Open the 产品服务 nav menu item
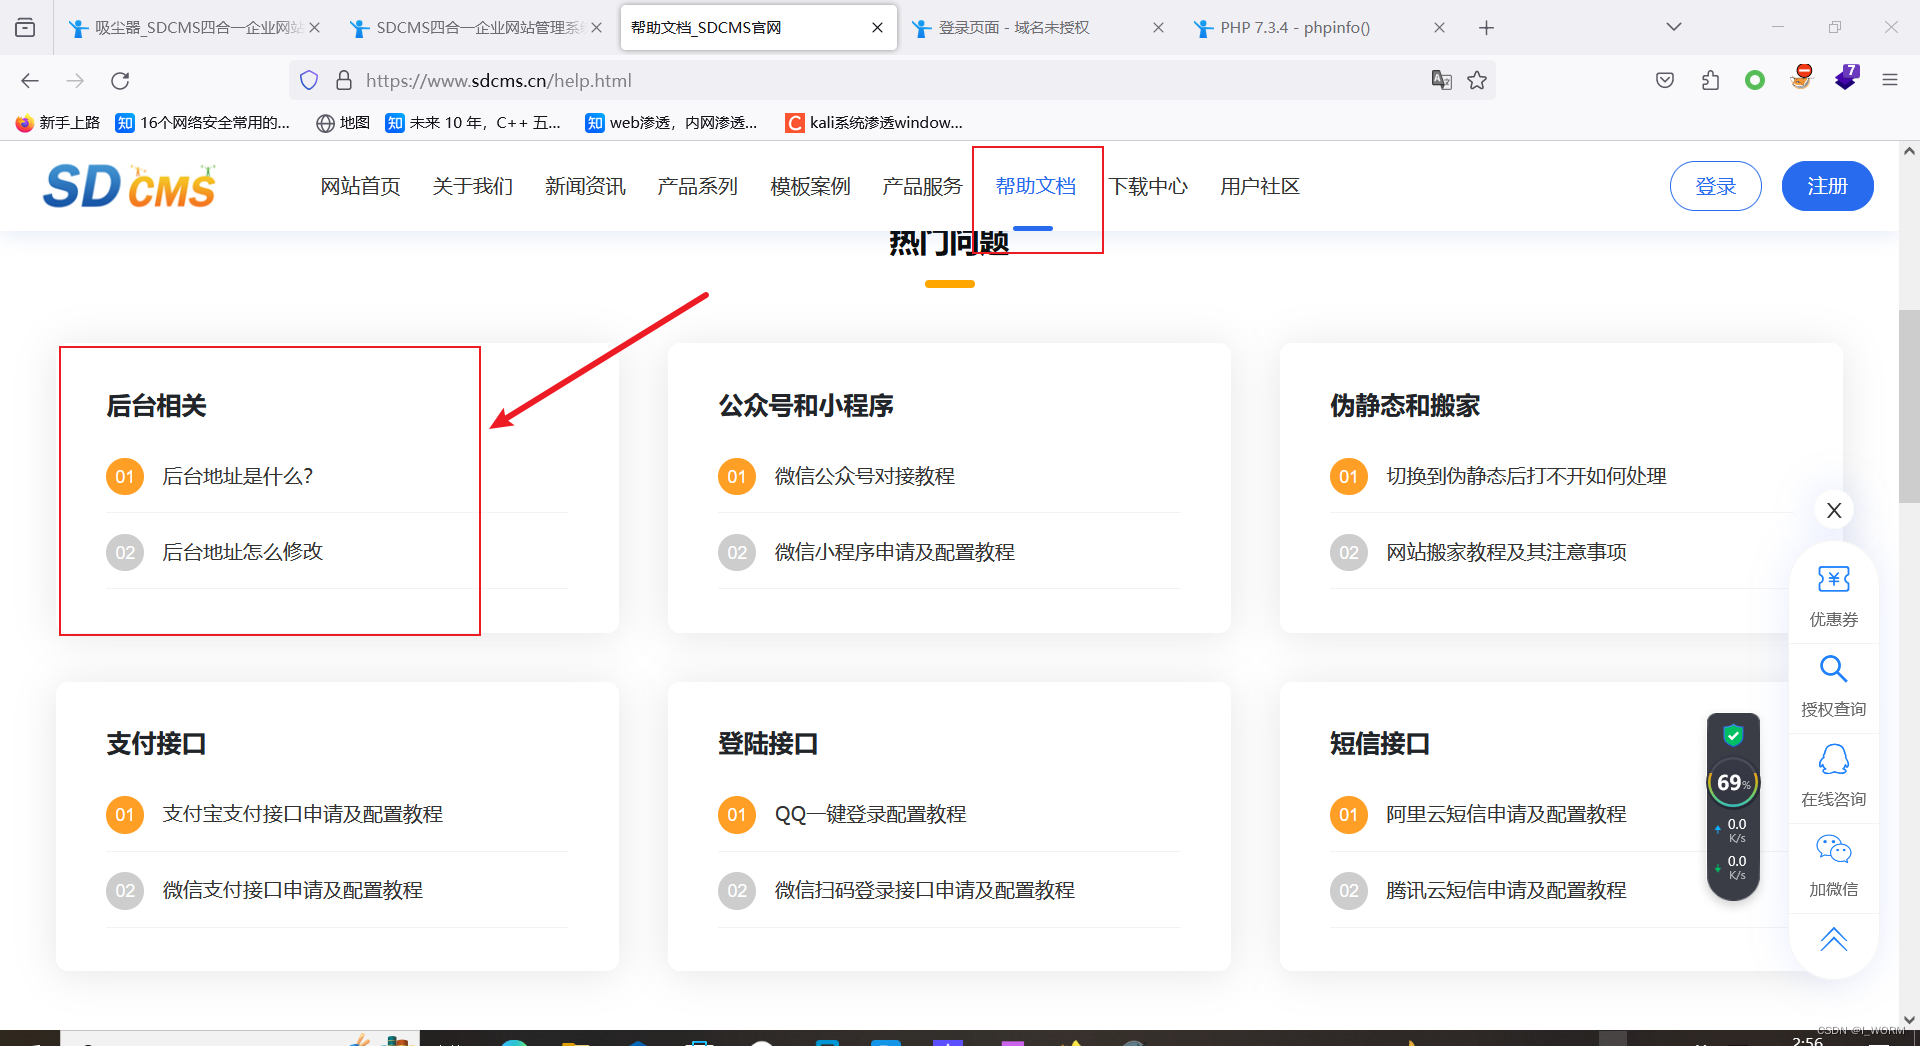This screenshot has width=1920, height=1046. pyautogui.click(x=922, y=186)
